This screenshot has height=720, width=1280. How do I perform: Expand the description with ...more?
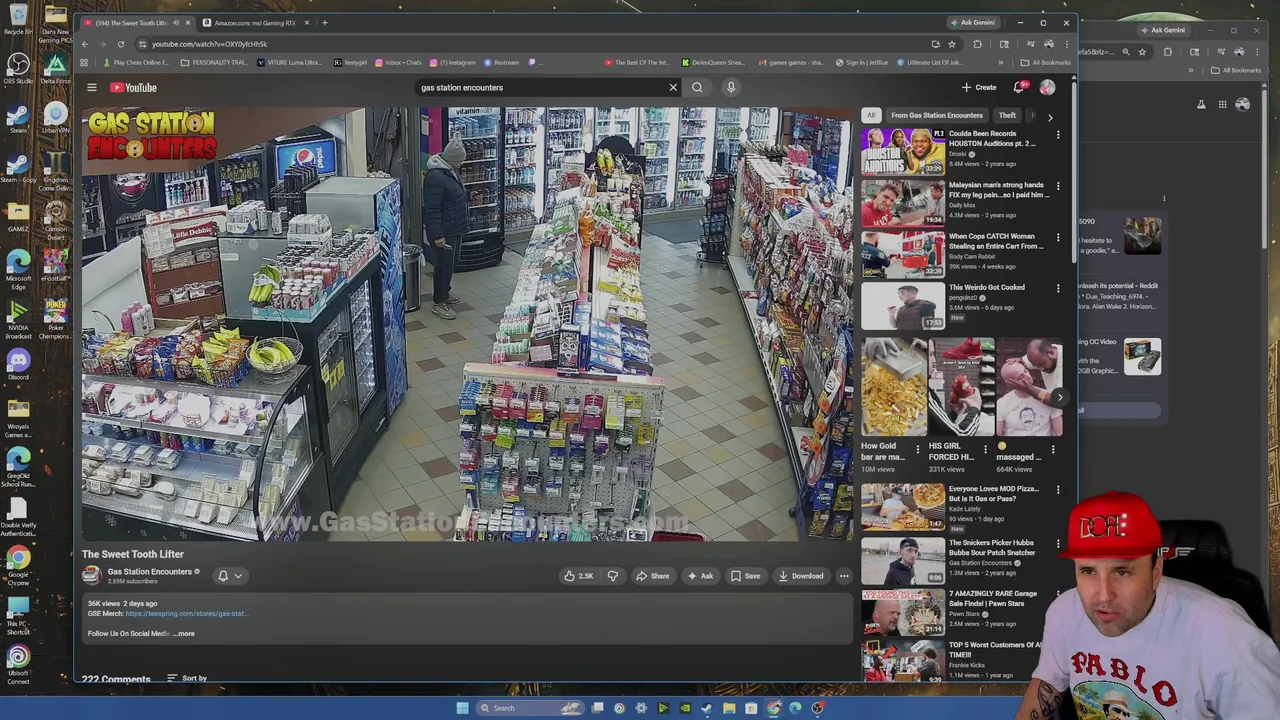pyautogui.click(x=184, y=633)
